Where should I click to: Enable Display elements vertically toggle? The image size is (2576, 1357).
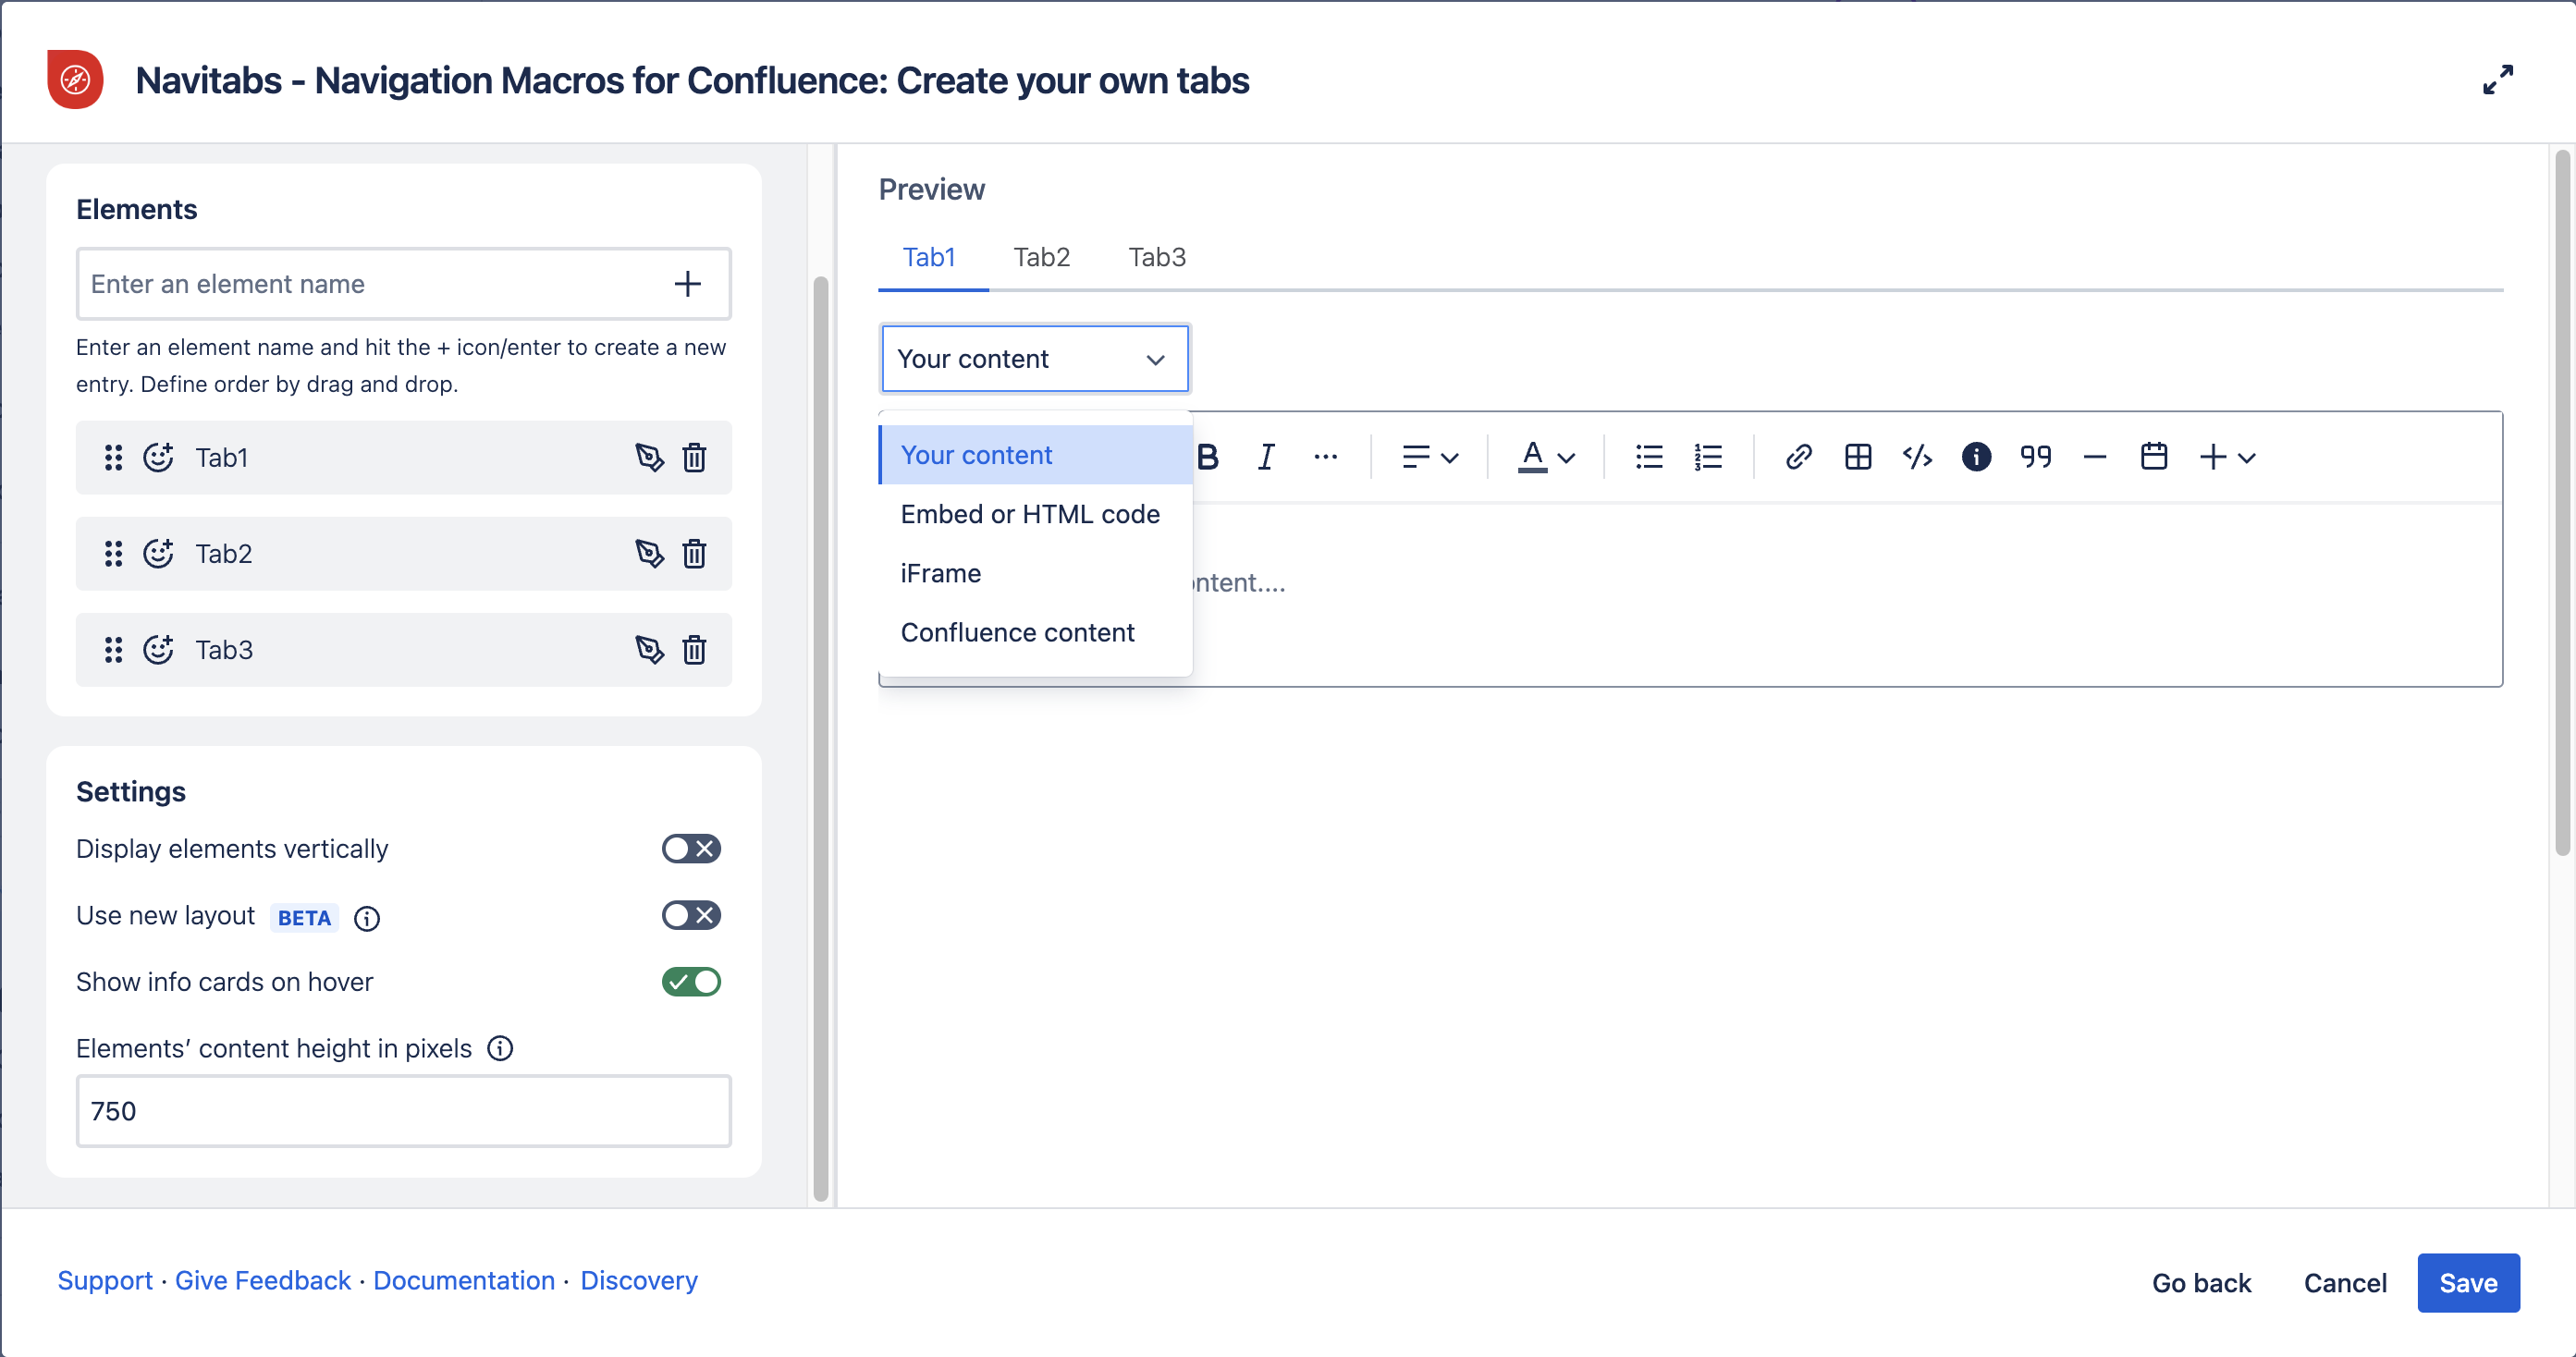[690, 848]
